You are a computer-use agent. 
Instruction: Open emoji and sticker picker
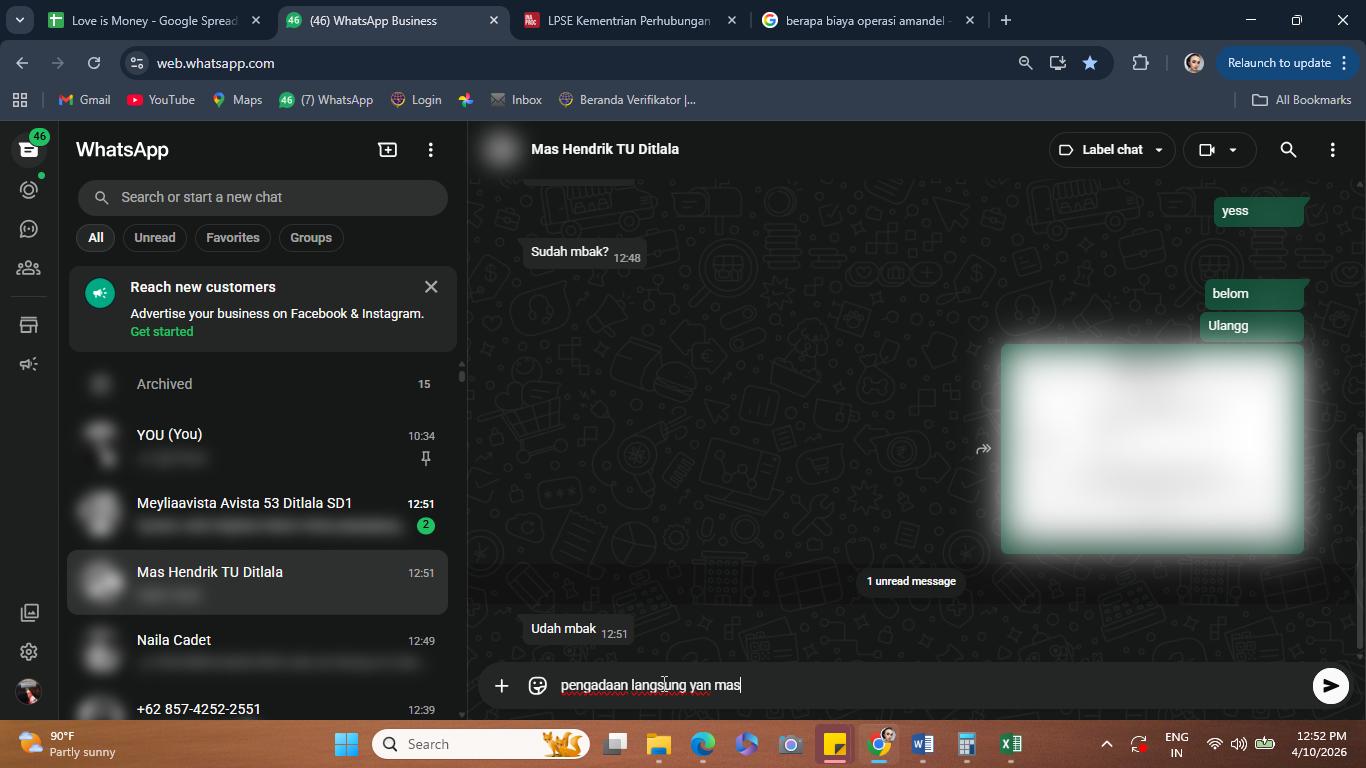(538, 686)
